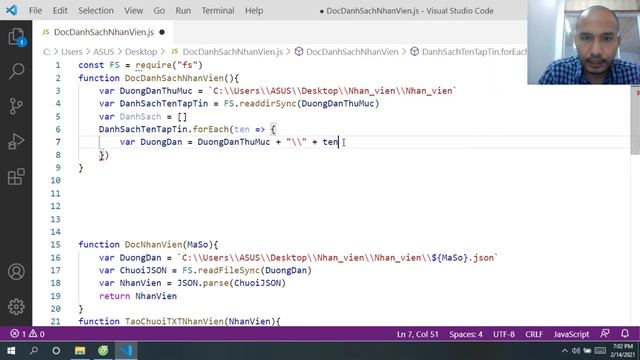Click readFileSync on line 17

(229, 270)
